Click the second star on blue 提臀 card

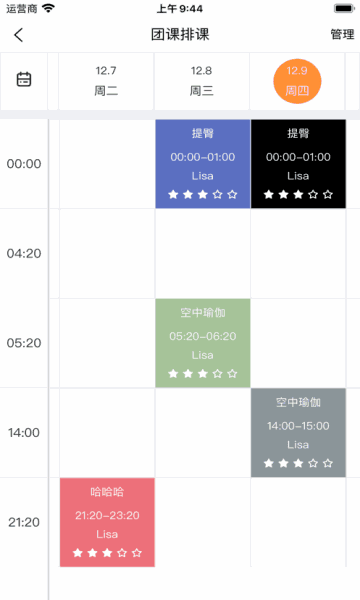tap(188, 194)
